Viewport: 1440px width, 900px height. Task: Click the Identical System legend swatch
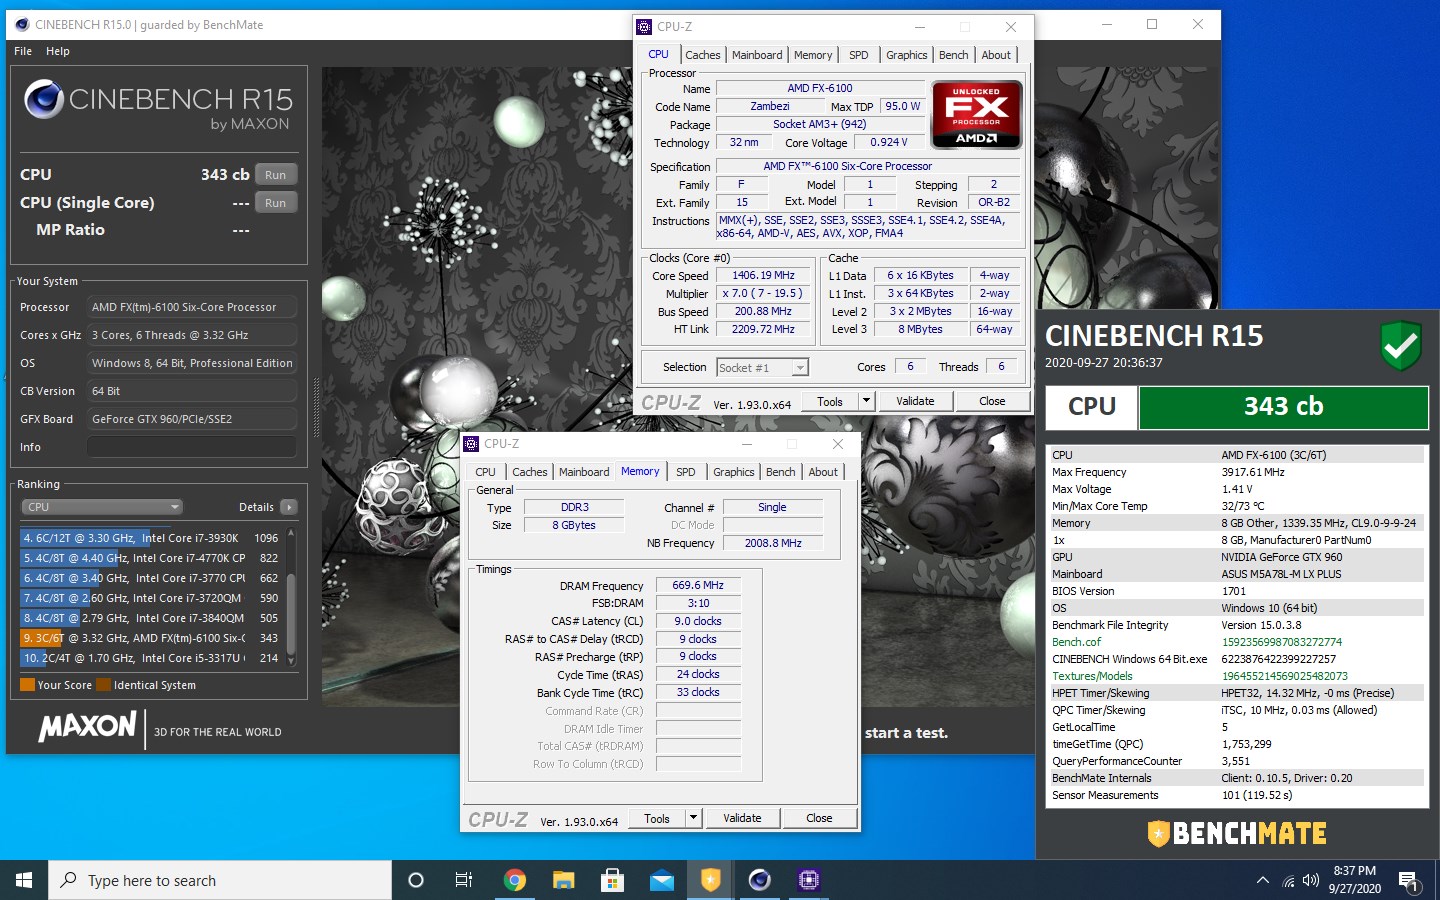103,685
